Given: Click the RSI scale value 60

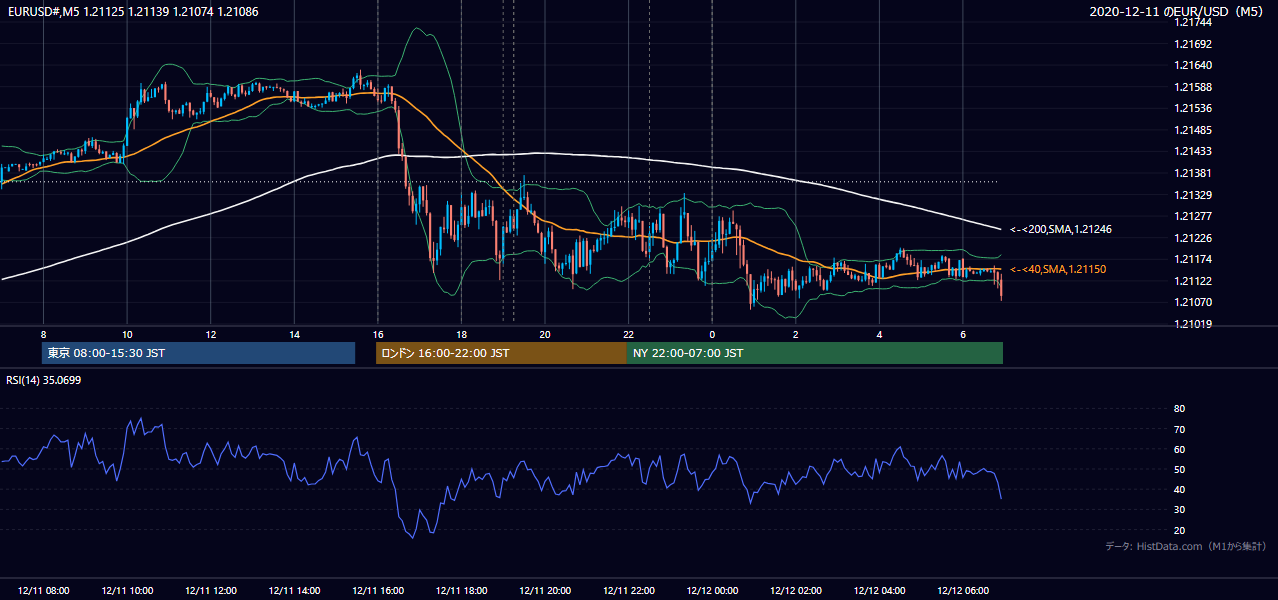Looking at the screenshot, I should click(x=1179, y=449).
